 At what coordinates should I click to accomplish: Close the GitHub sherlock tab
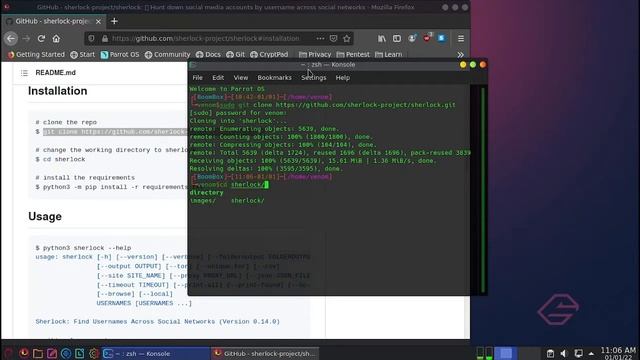click(x=98, y=21)
